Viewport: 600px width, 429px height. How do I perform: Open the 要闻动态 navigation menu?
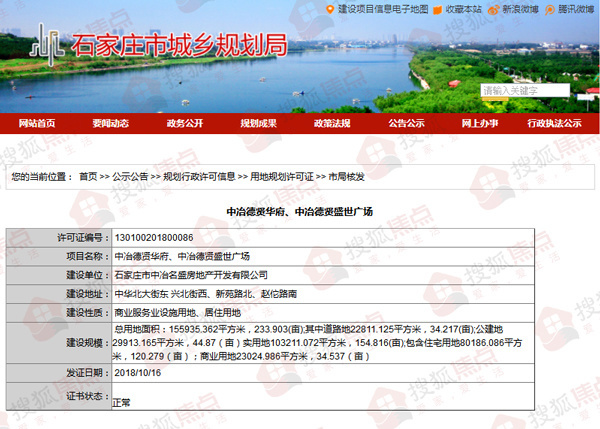(x=111, y=123)
